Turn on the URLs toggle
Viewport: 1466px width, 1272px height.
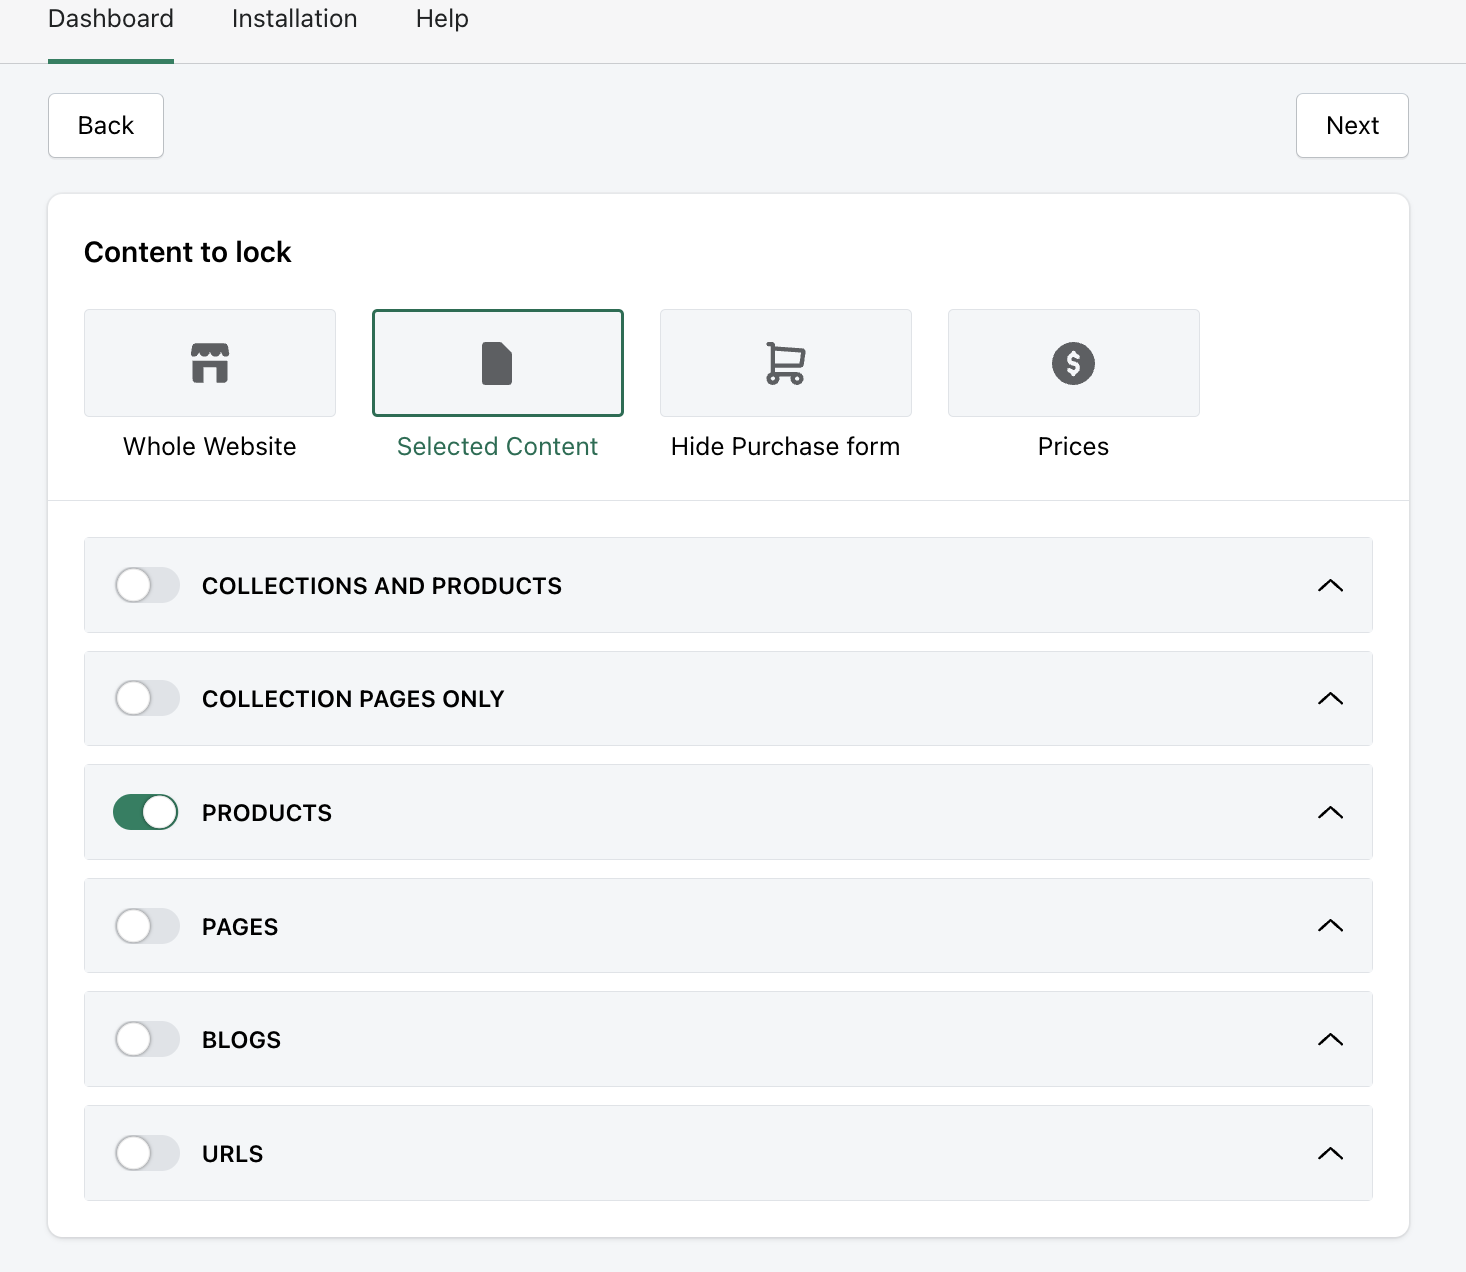click(x=147, y=1153)
